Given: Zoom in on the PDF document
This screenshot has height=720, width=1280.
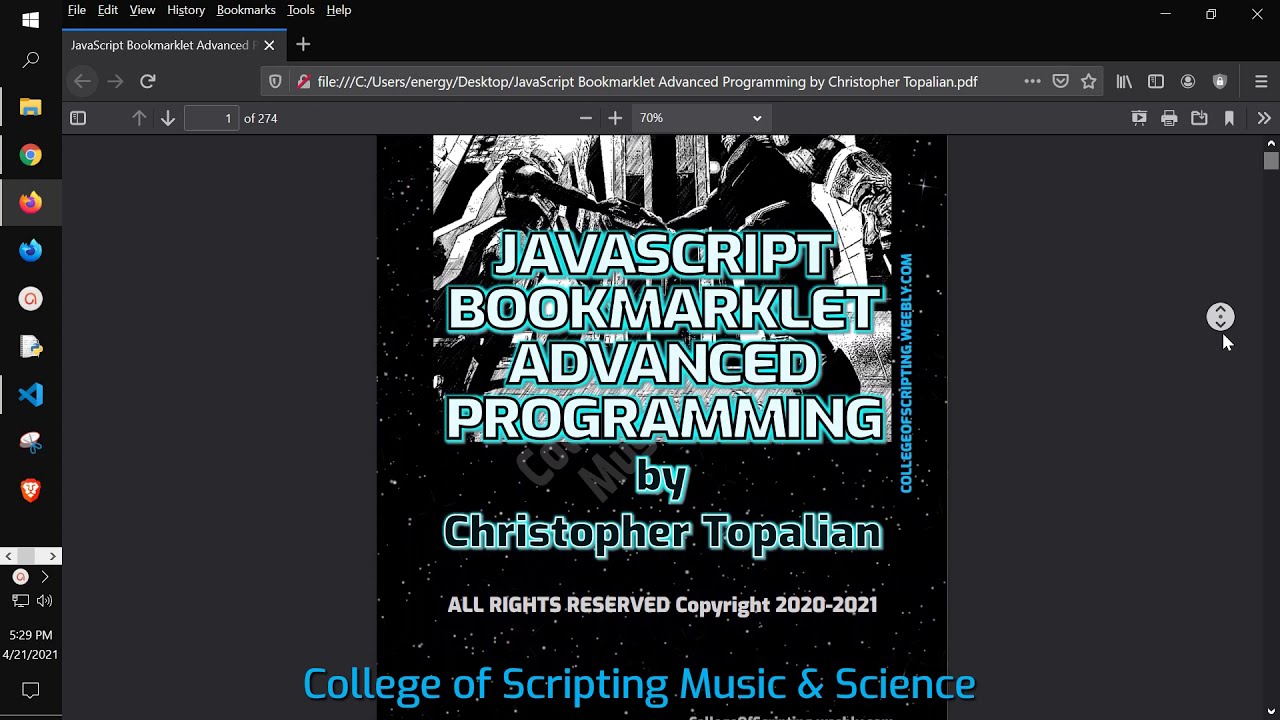Looking at the screenshot, I should (x=615, y=118).
